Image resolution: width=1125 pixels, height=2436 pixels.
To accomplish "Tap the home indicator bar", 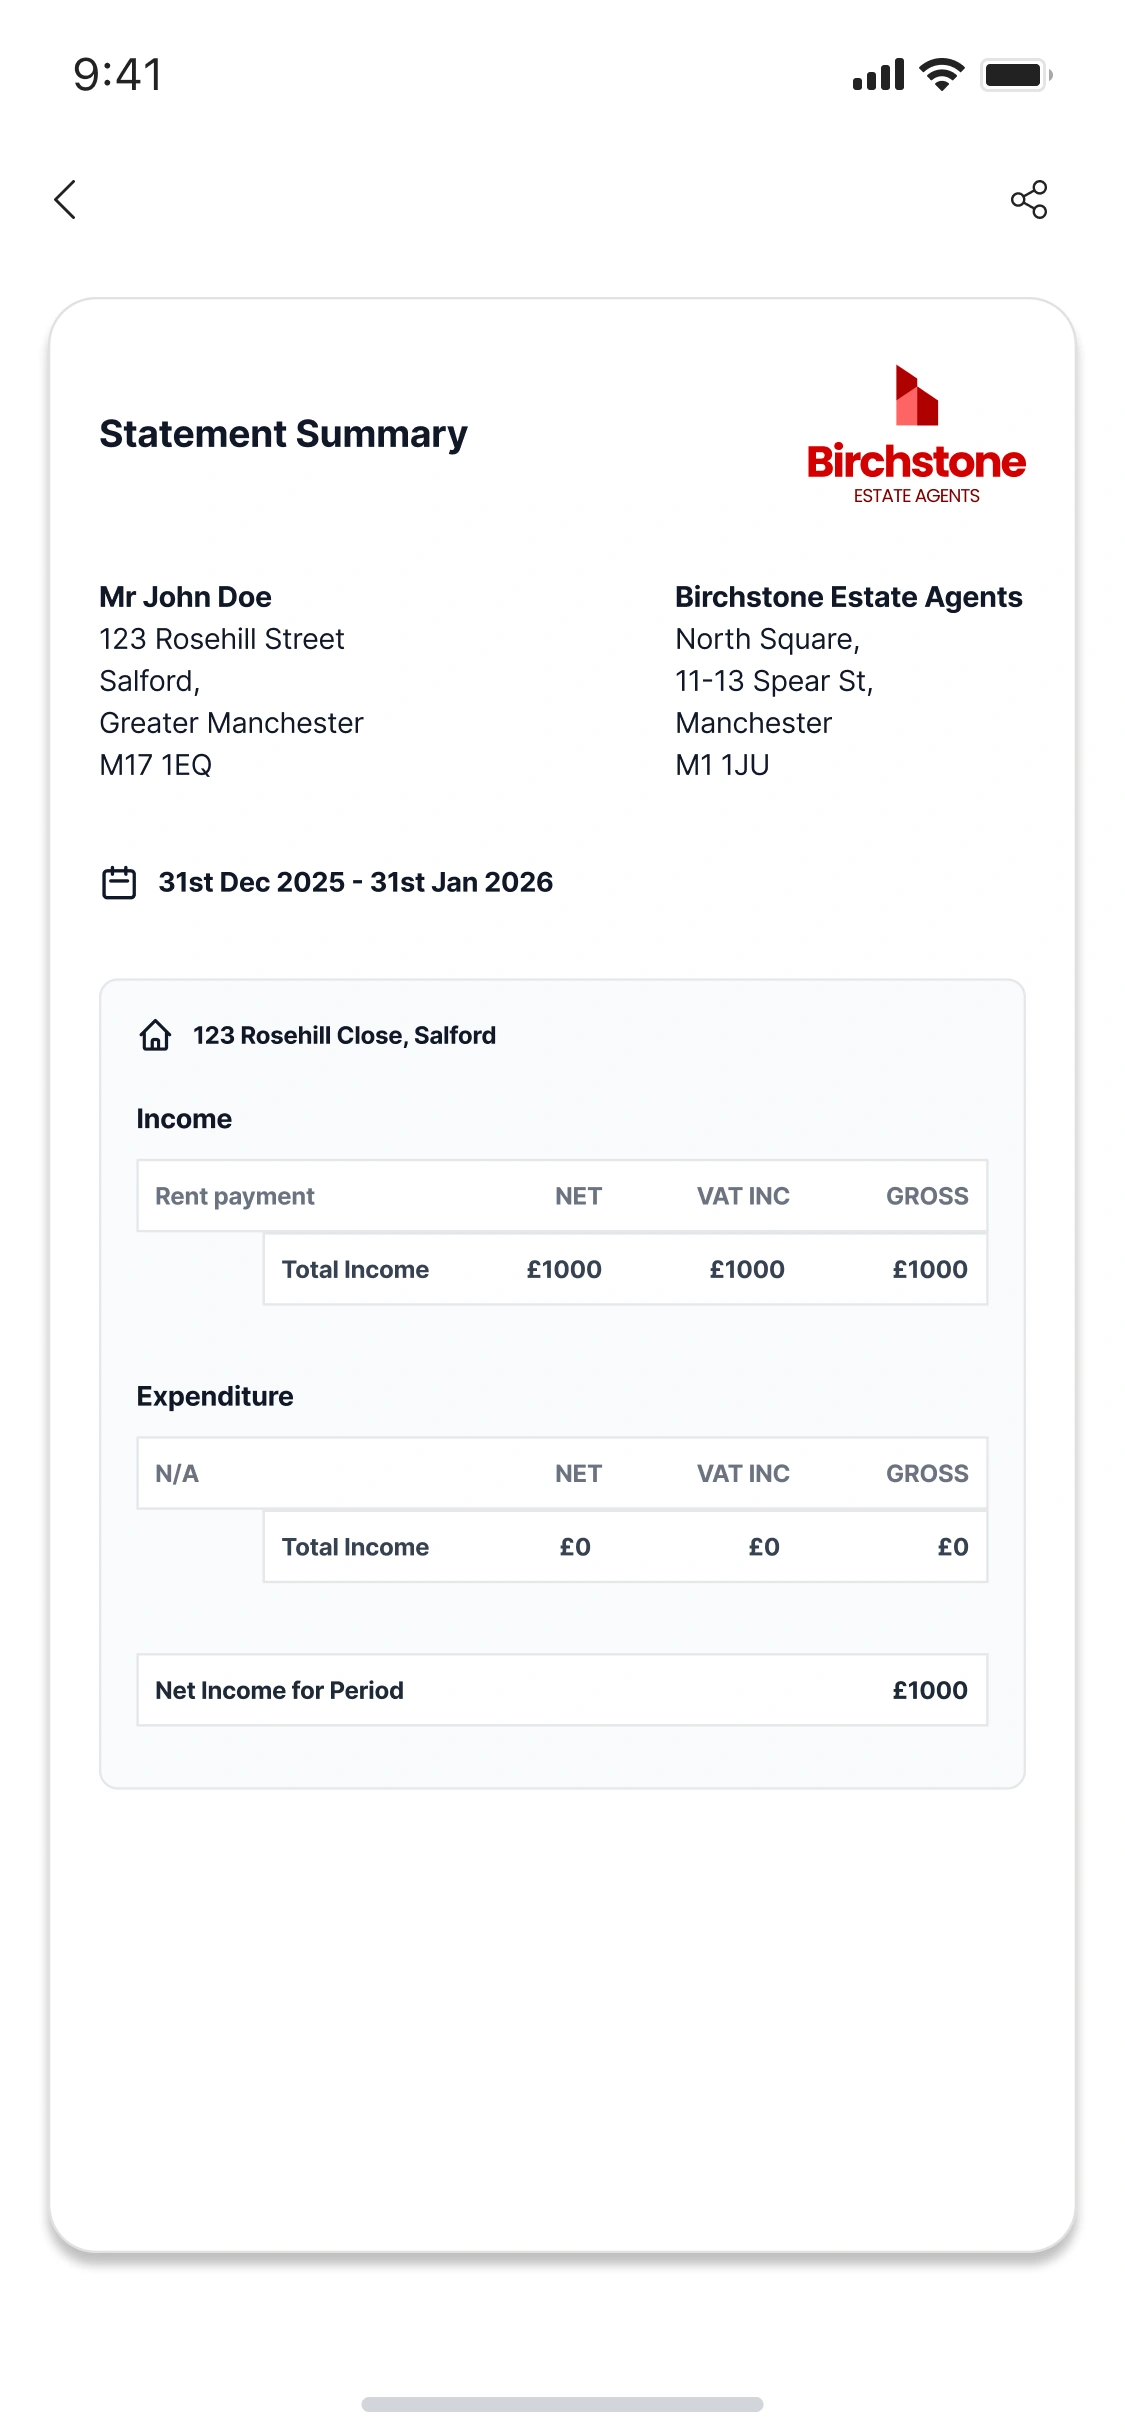I will [x=562, y=2404].
